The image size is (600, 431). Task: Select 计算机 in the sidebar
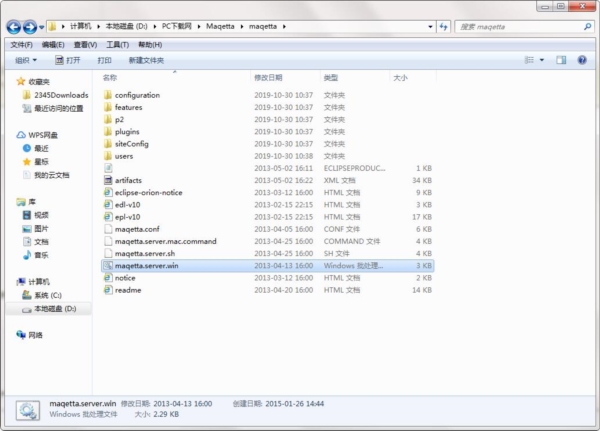[33, 282]
